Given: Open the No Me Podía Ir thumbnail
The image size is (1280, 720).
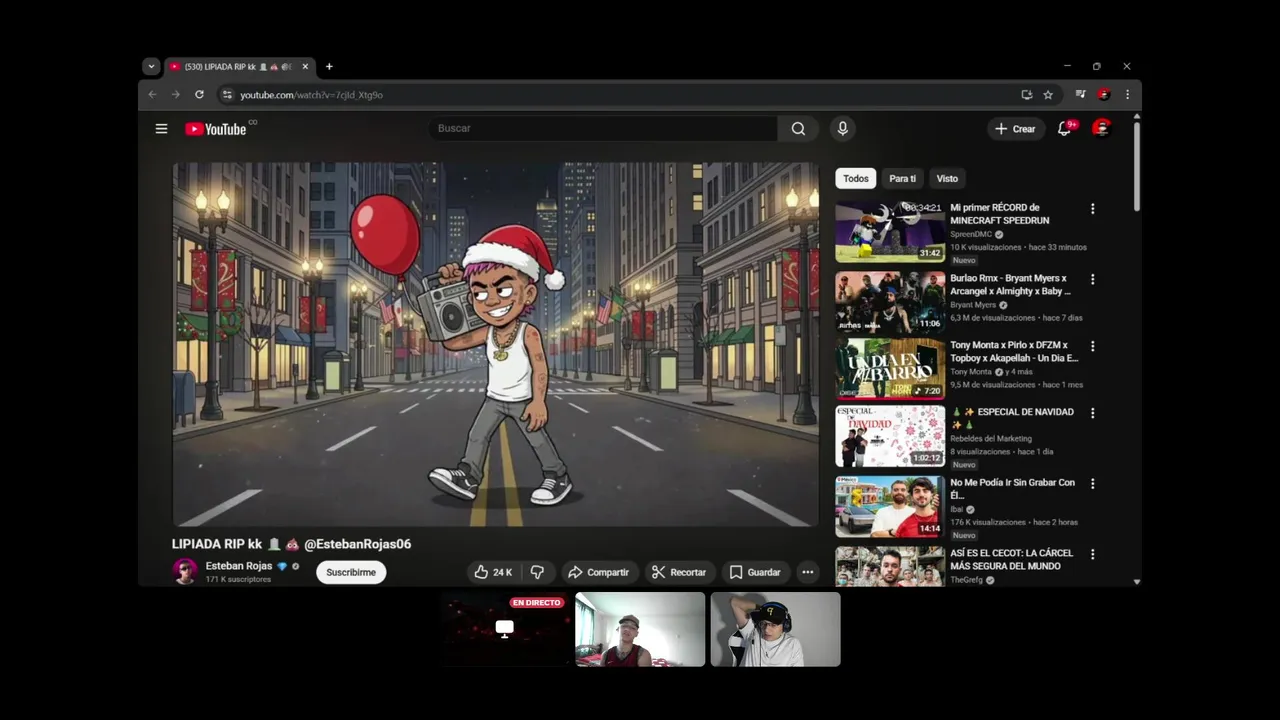Looking at the screenshot, I should (890, 507).
